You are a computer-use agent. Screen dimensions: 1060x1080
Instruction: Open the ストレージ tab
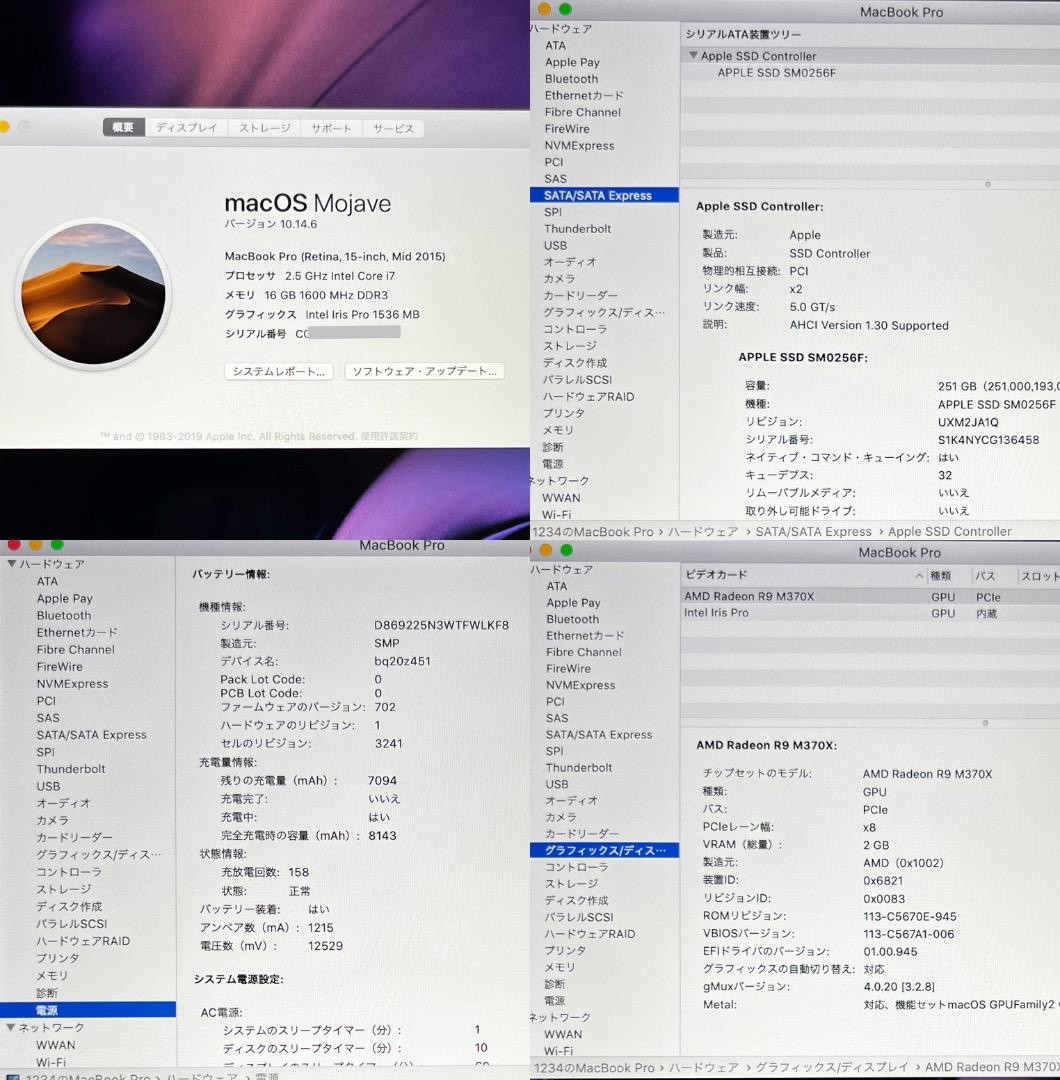point(264,127)
